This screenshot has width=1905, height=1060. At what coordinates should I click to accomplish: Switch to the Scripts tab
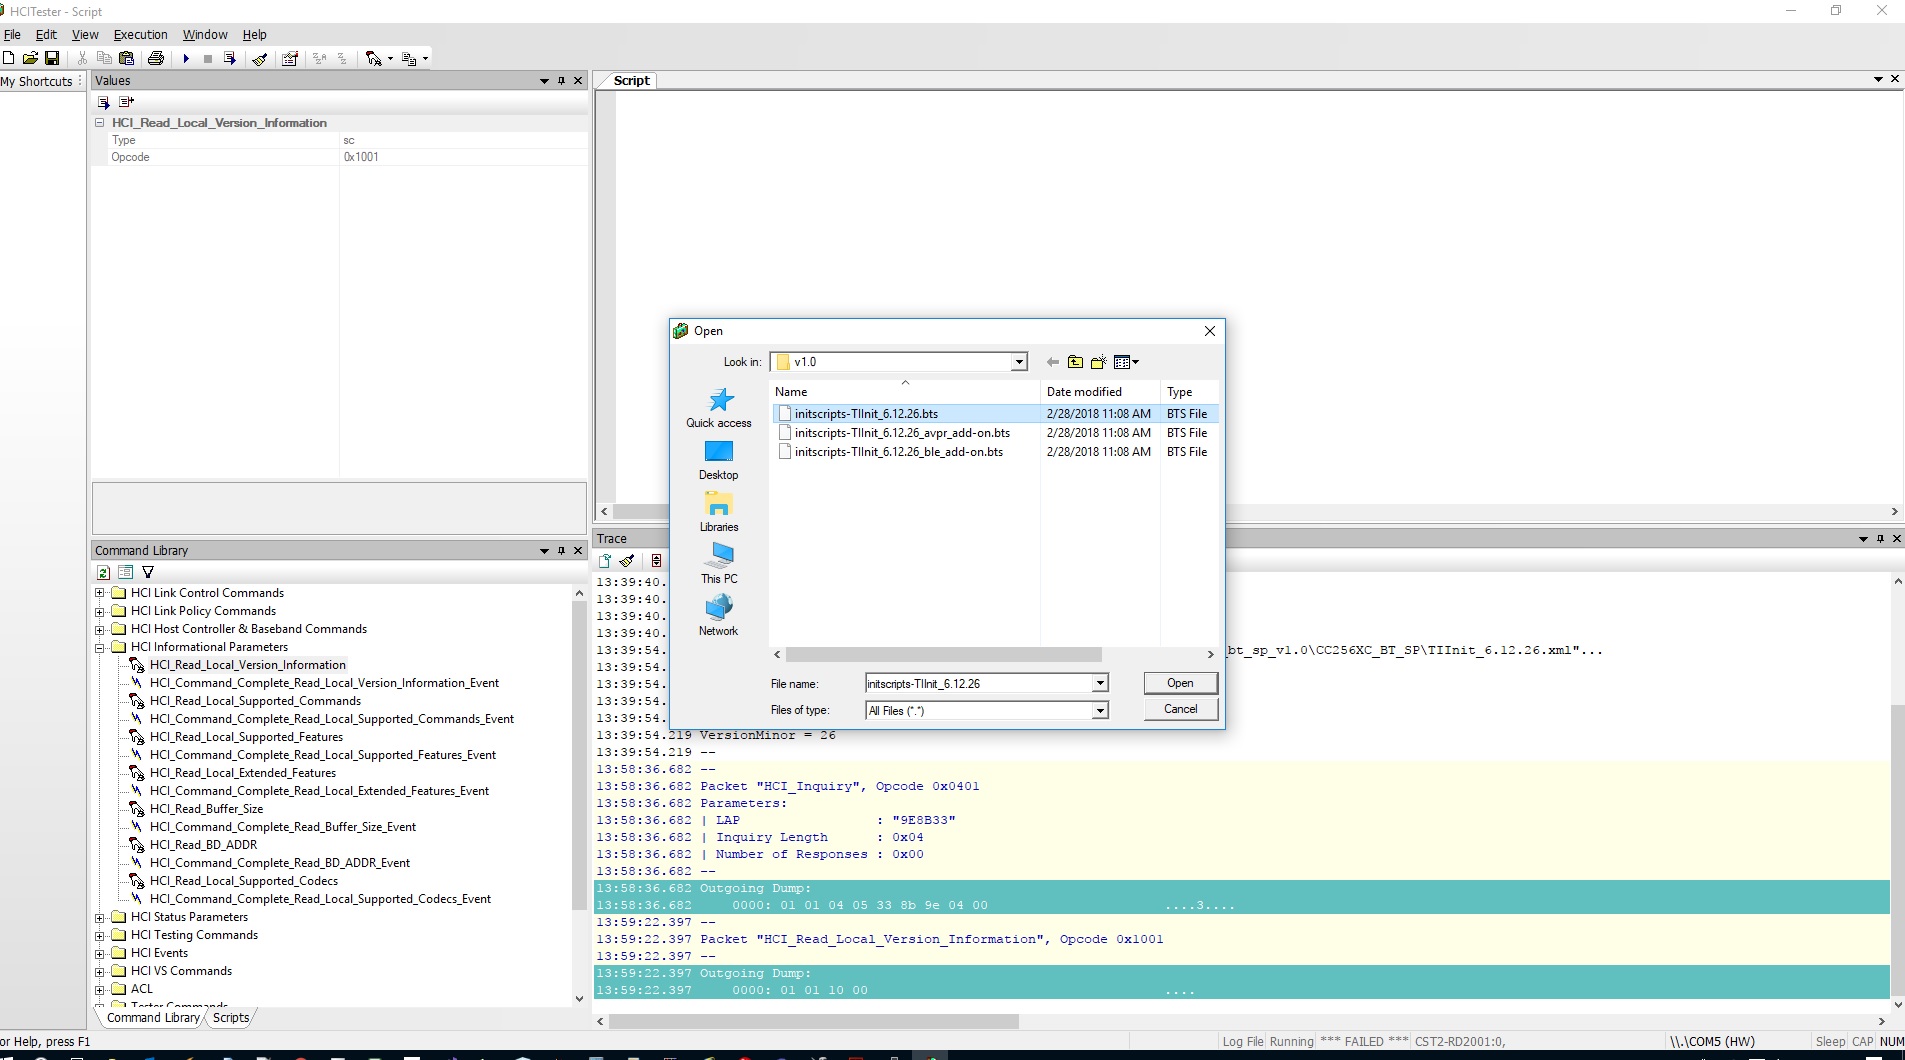(x=231, y=1018)
